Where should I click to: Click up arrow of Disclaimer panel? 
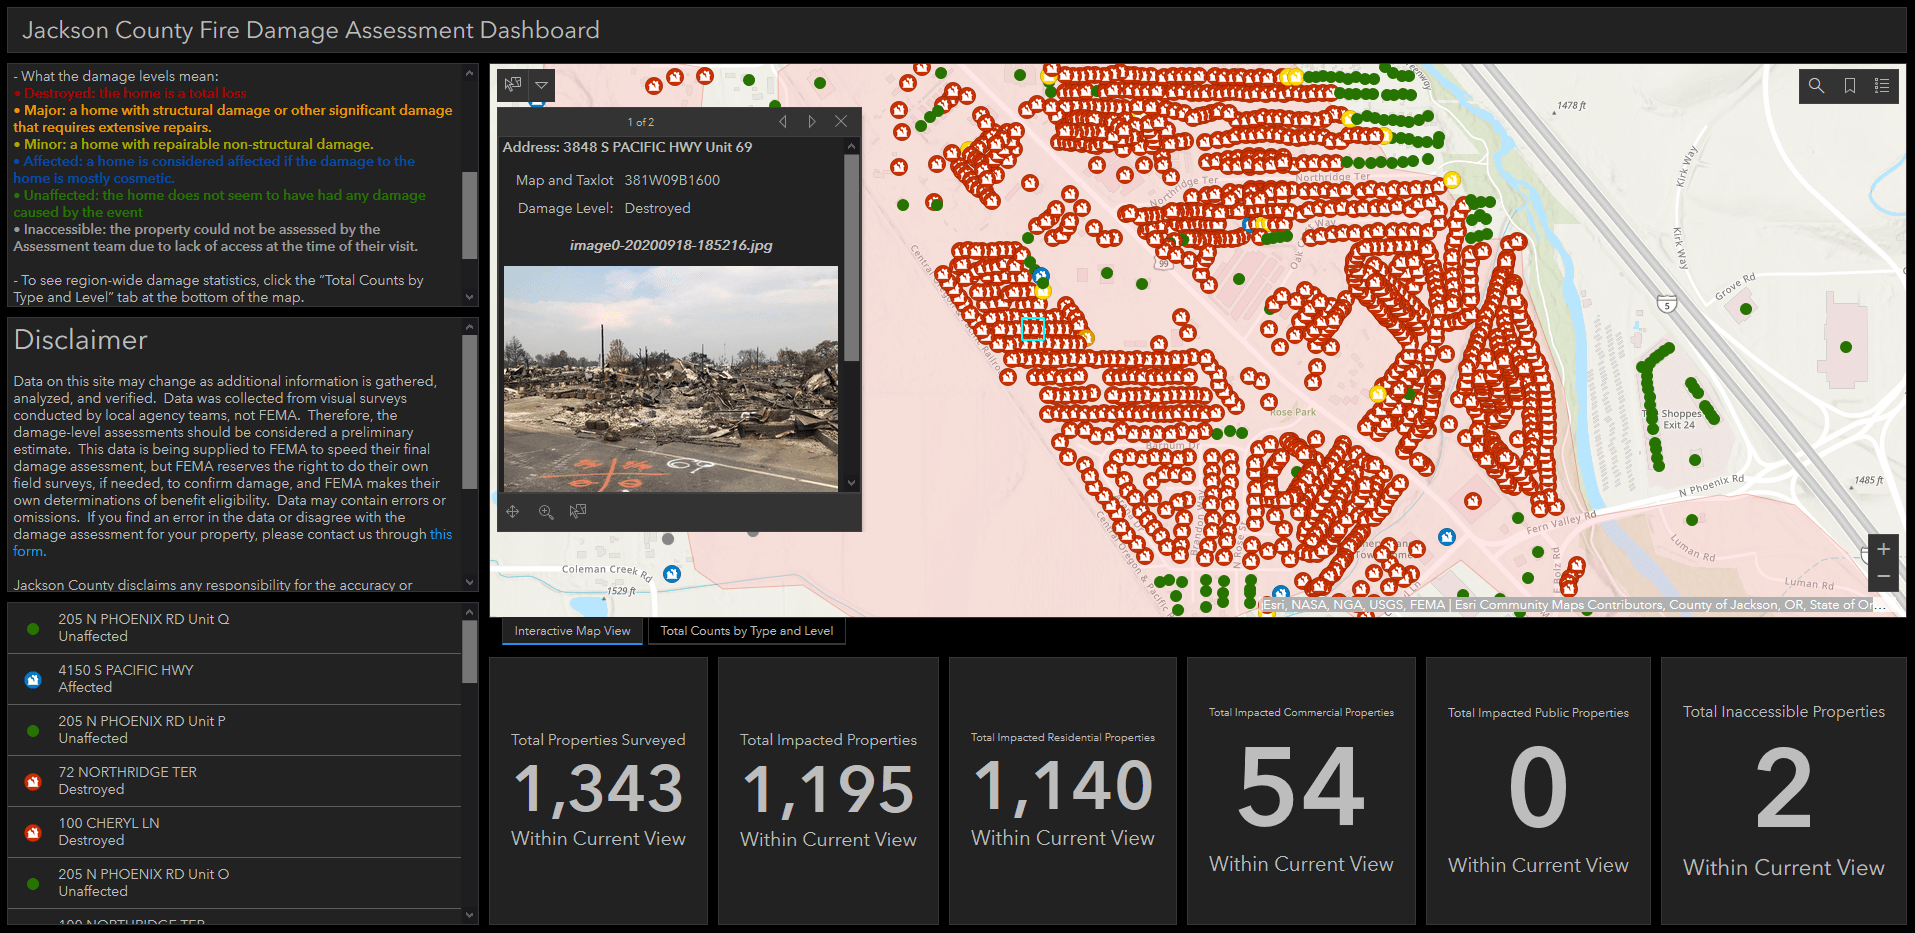(x=470, y=327)
